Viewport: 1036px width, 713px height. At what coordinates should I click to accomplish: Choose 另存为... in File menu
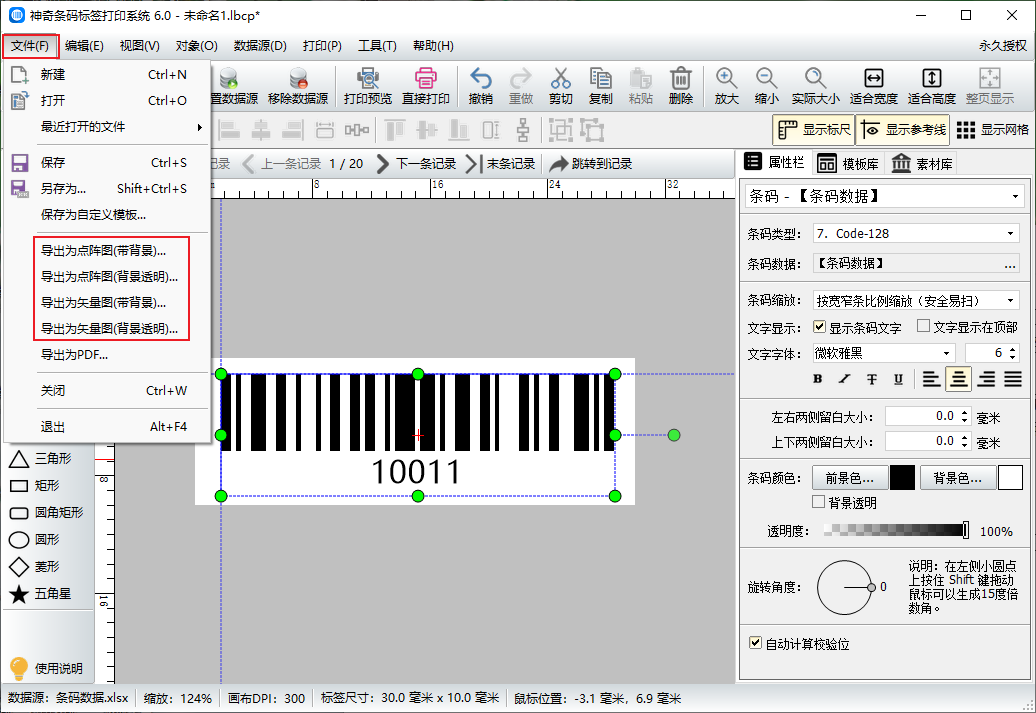point(108,188)
